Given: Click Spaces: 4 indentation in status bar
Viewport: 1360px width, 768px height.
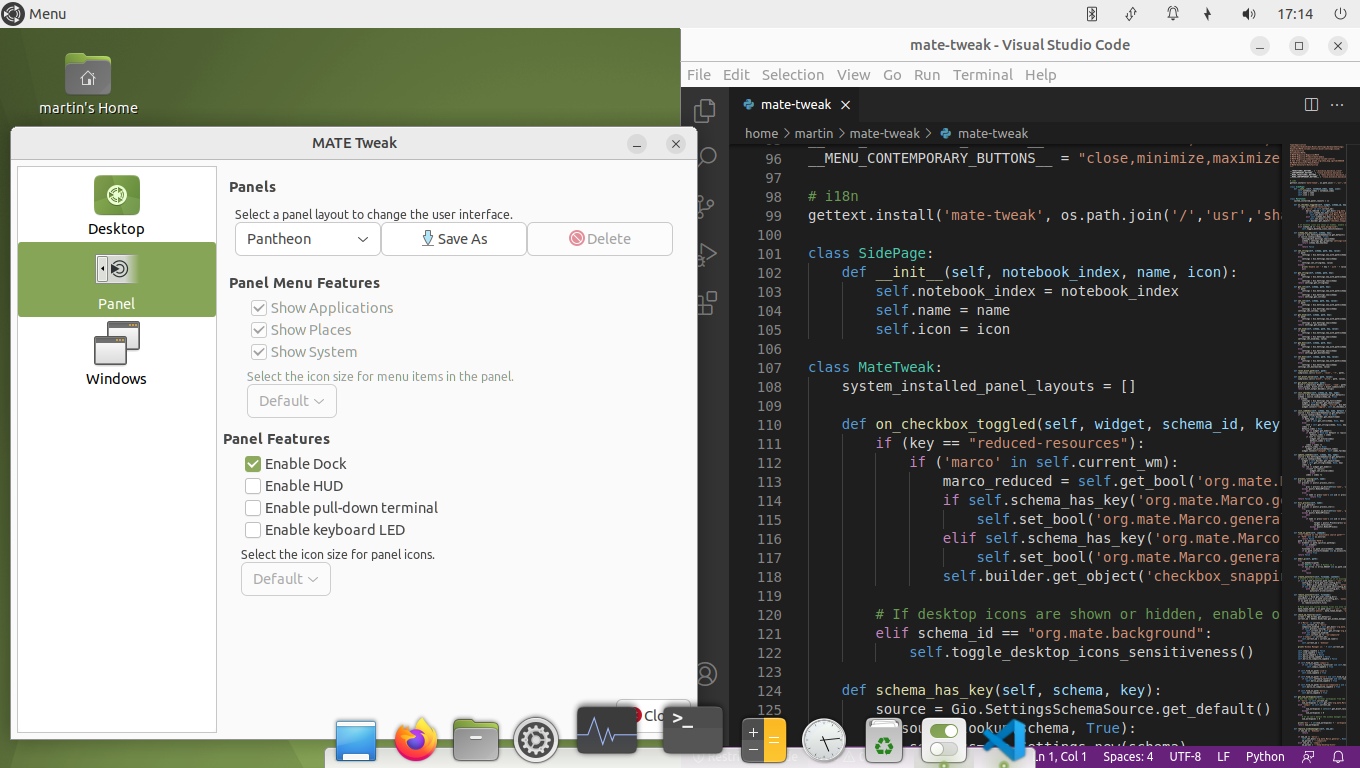Looking at the screenshot, I should (x=1128, y=757).
